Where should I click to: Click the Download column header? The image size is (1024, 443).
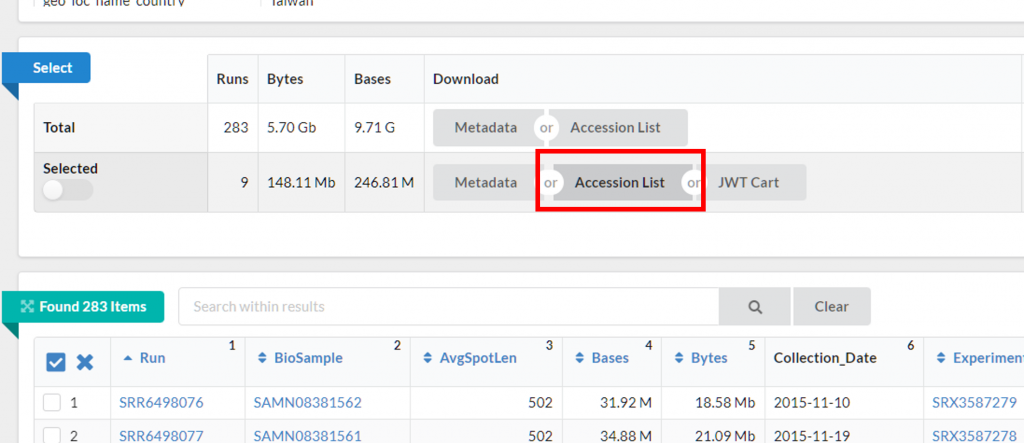[466, 79]
